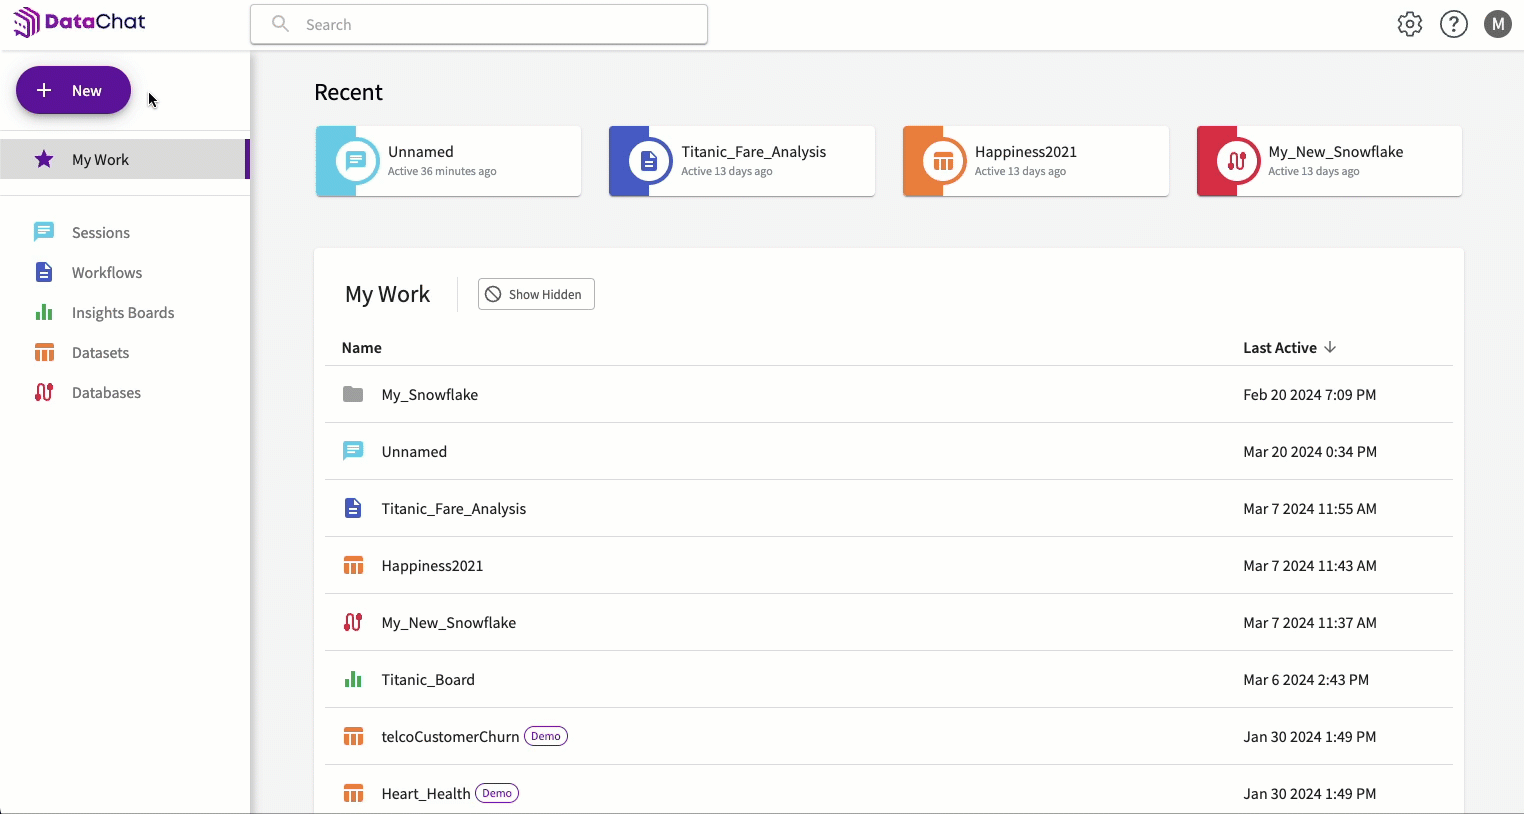Click the session icon in Unnamed row
The height and width of the screenshot is (814, 1524).
coord(353,451)
